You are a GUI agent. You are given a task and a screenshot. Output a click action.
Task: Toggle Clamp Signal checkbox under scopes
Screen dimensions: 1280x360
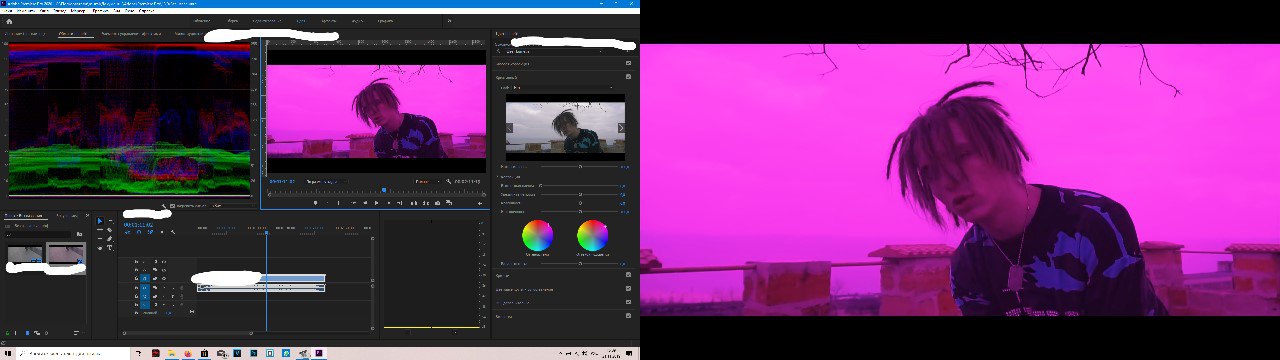pyautogui.click(x=172, y=206)
